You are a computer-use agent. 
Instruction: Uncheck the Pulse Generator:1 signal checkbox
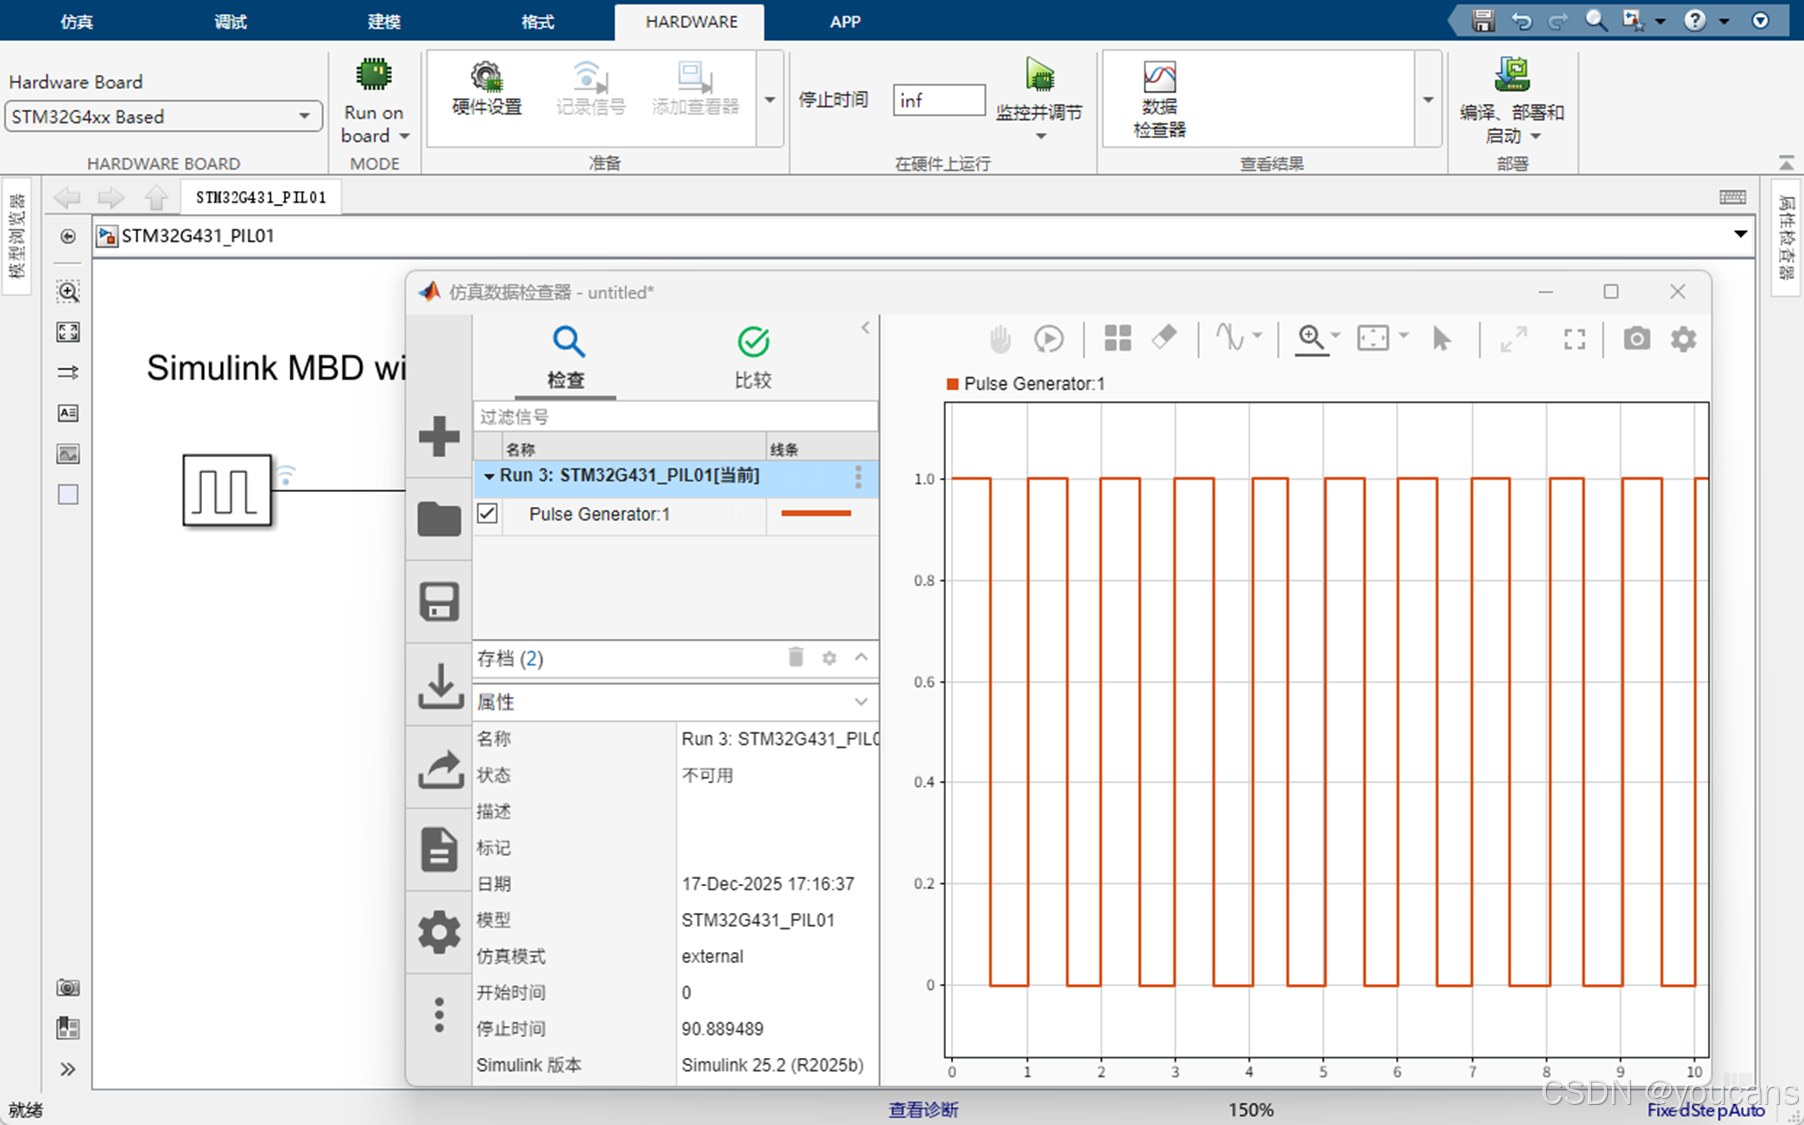[487, 514]
